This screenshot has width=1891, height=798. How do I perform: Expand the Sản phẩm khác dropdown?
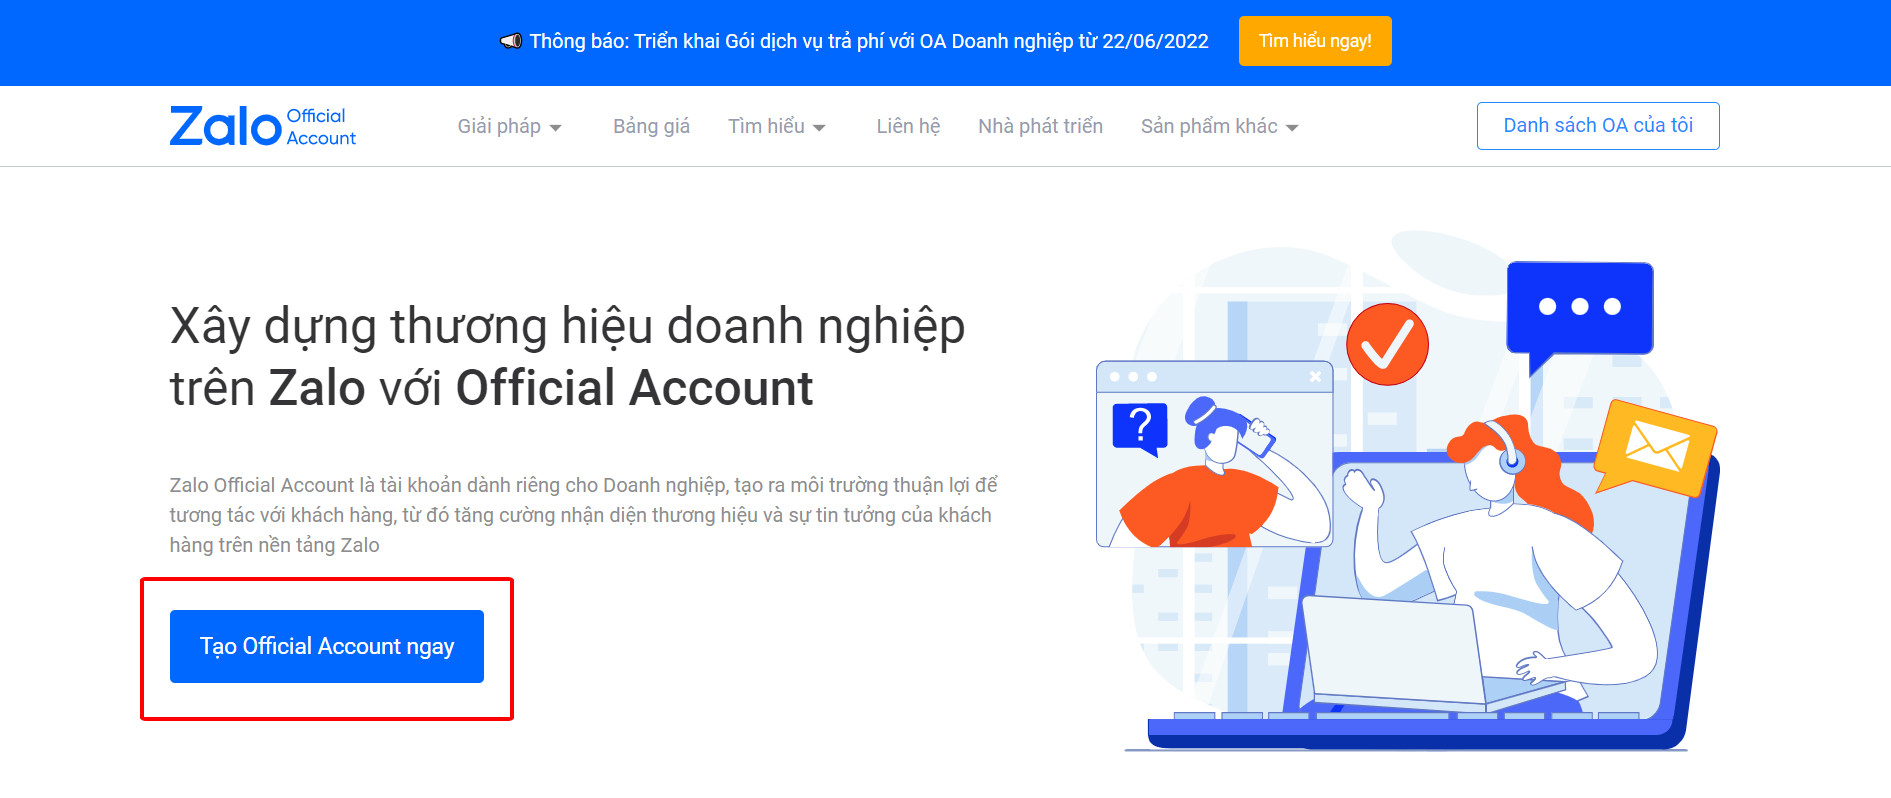point(1219,126)
